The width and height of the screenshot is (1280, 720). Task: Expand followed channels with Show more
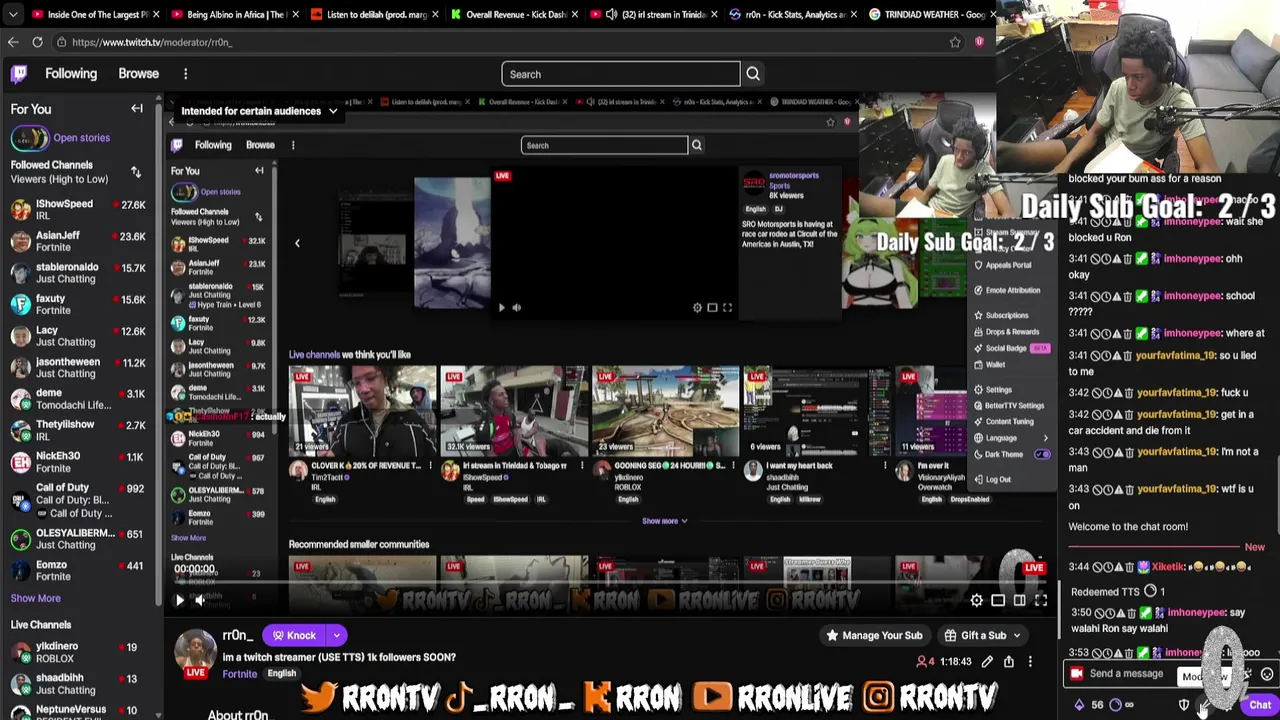(35, 598)
